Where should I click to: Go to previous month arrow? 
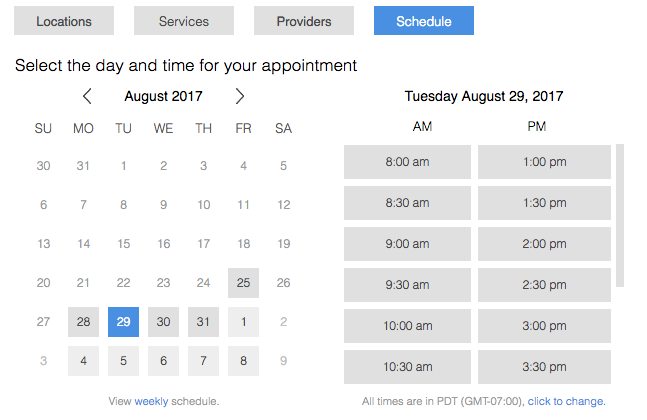pos(87,97)
